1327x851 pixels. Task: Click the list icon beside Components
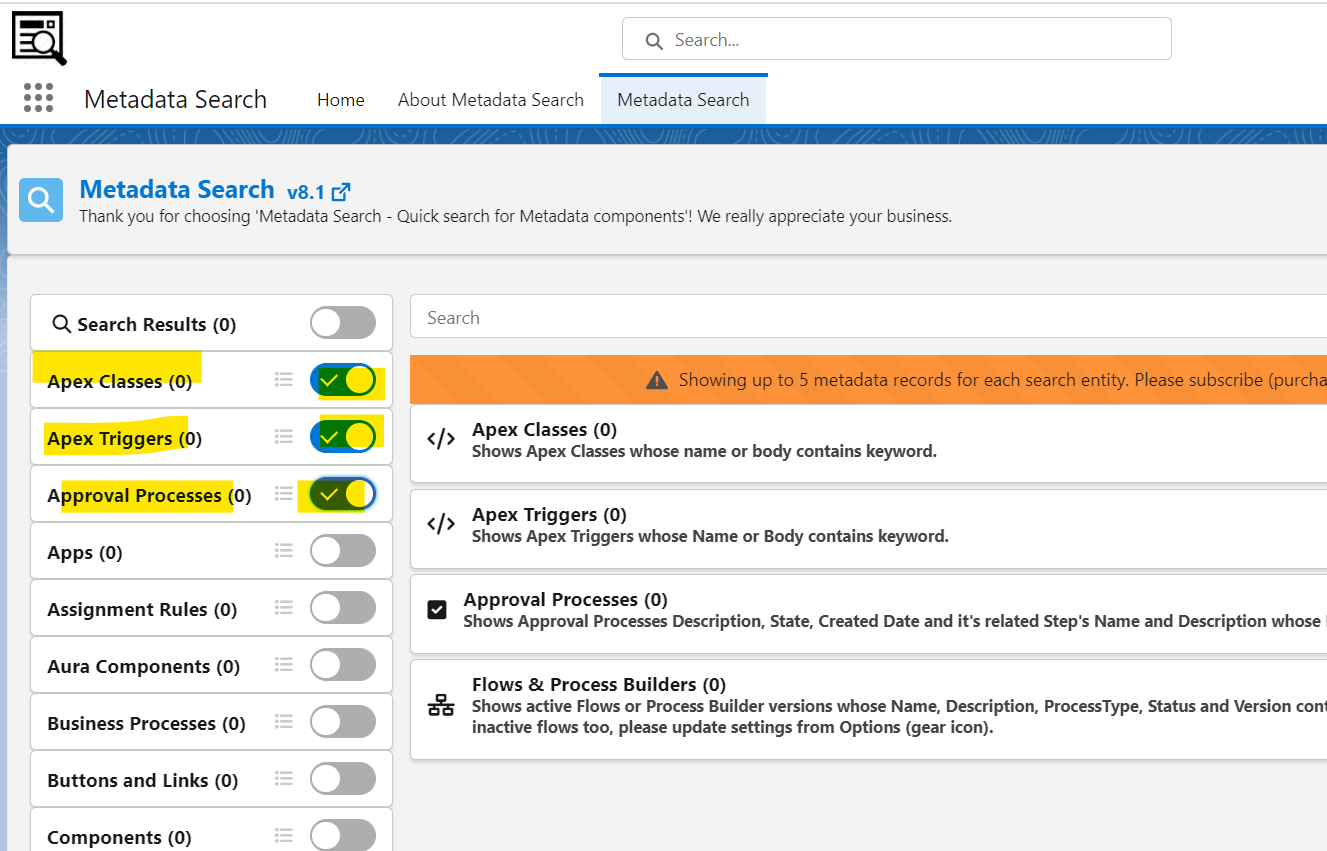[284, 835]
